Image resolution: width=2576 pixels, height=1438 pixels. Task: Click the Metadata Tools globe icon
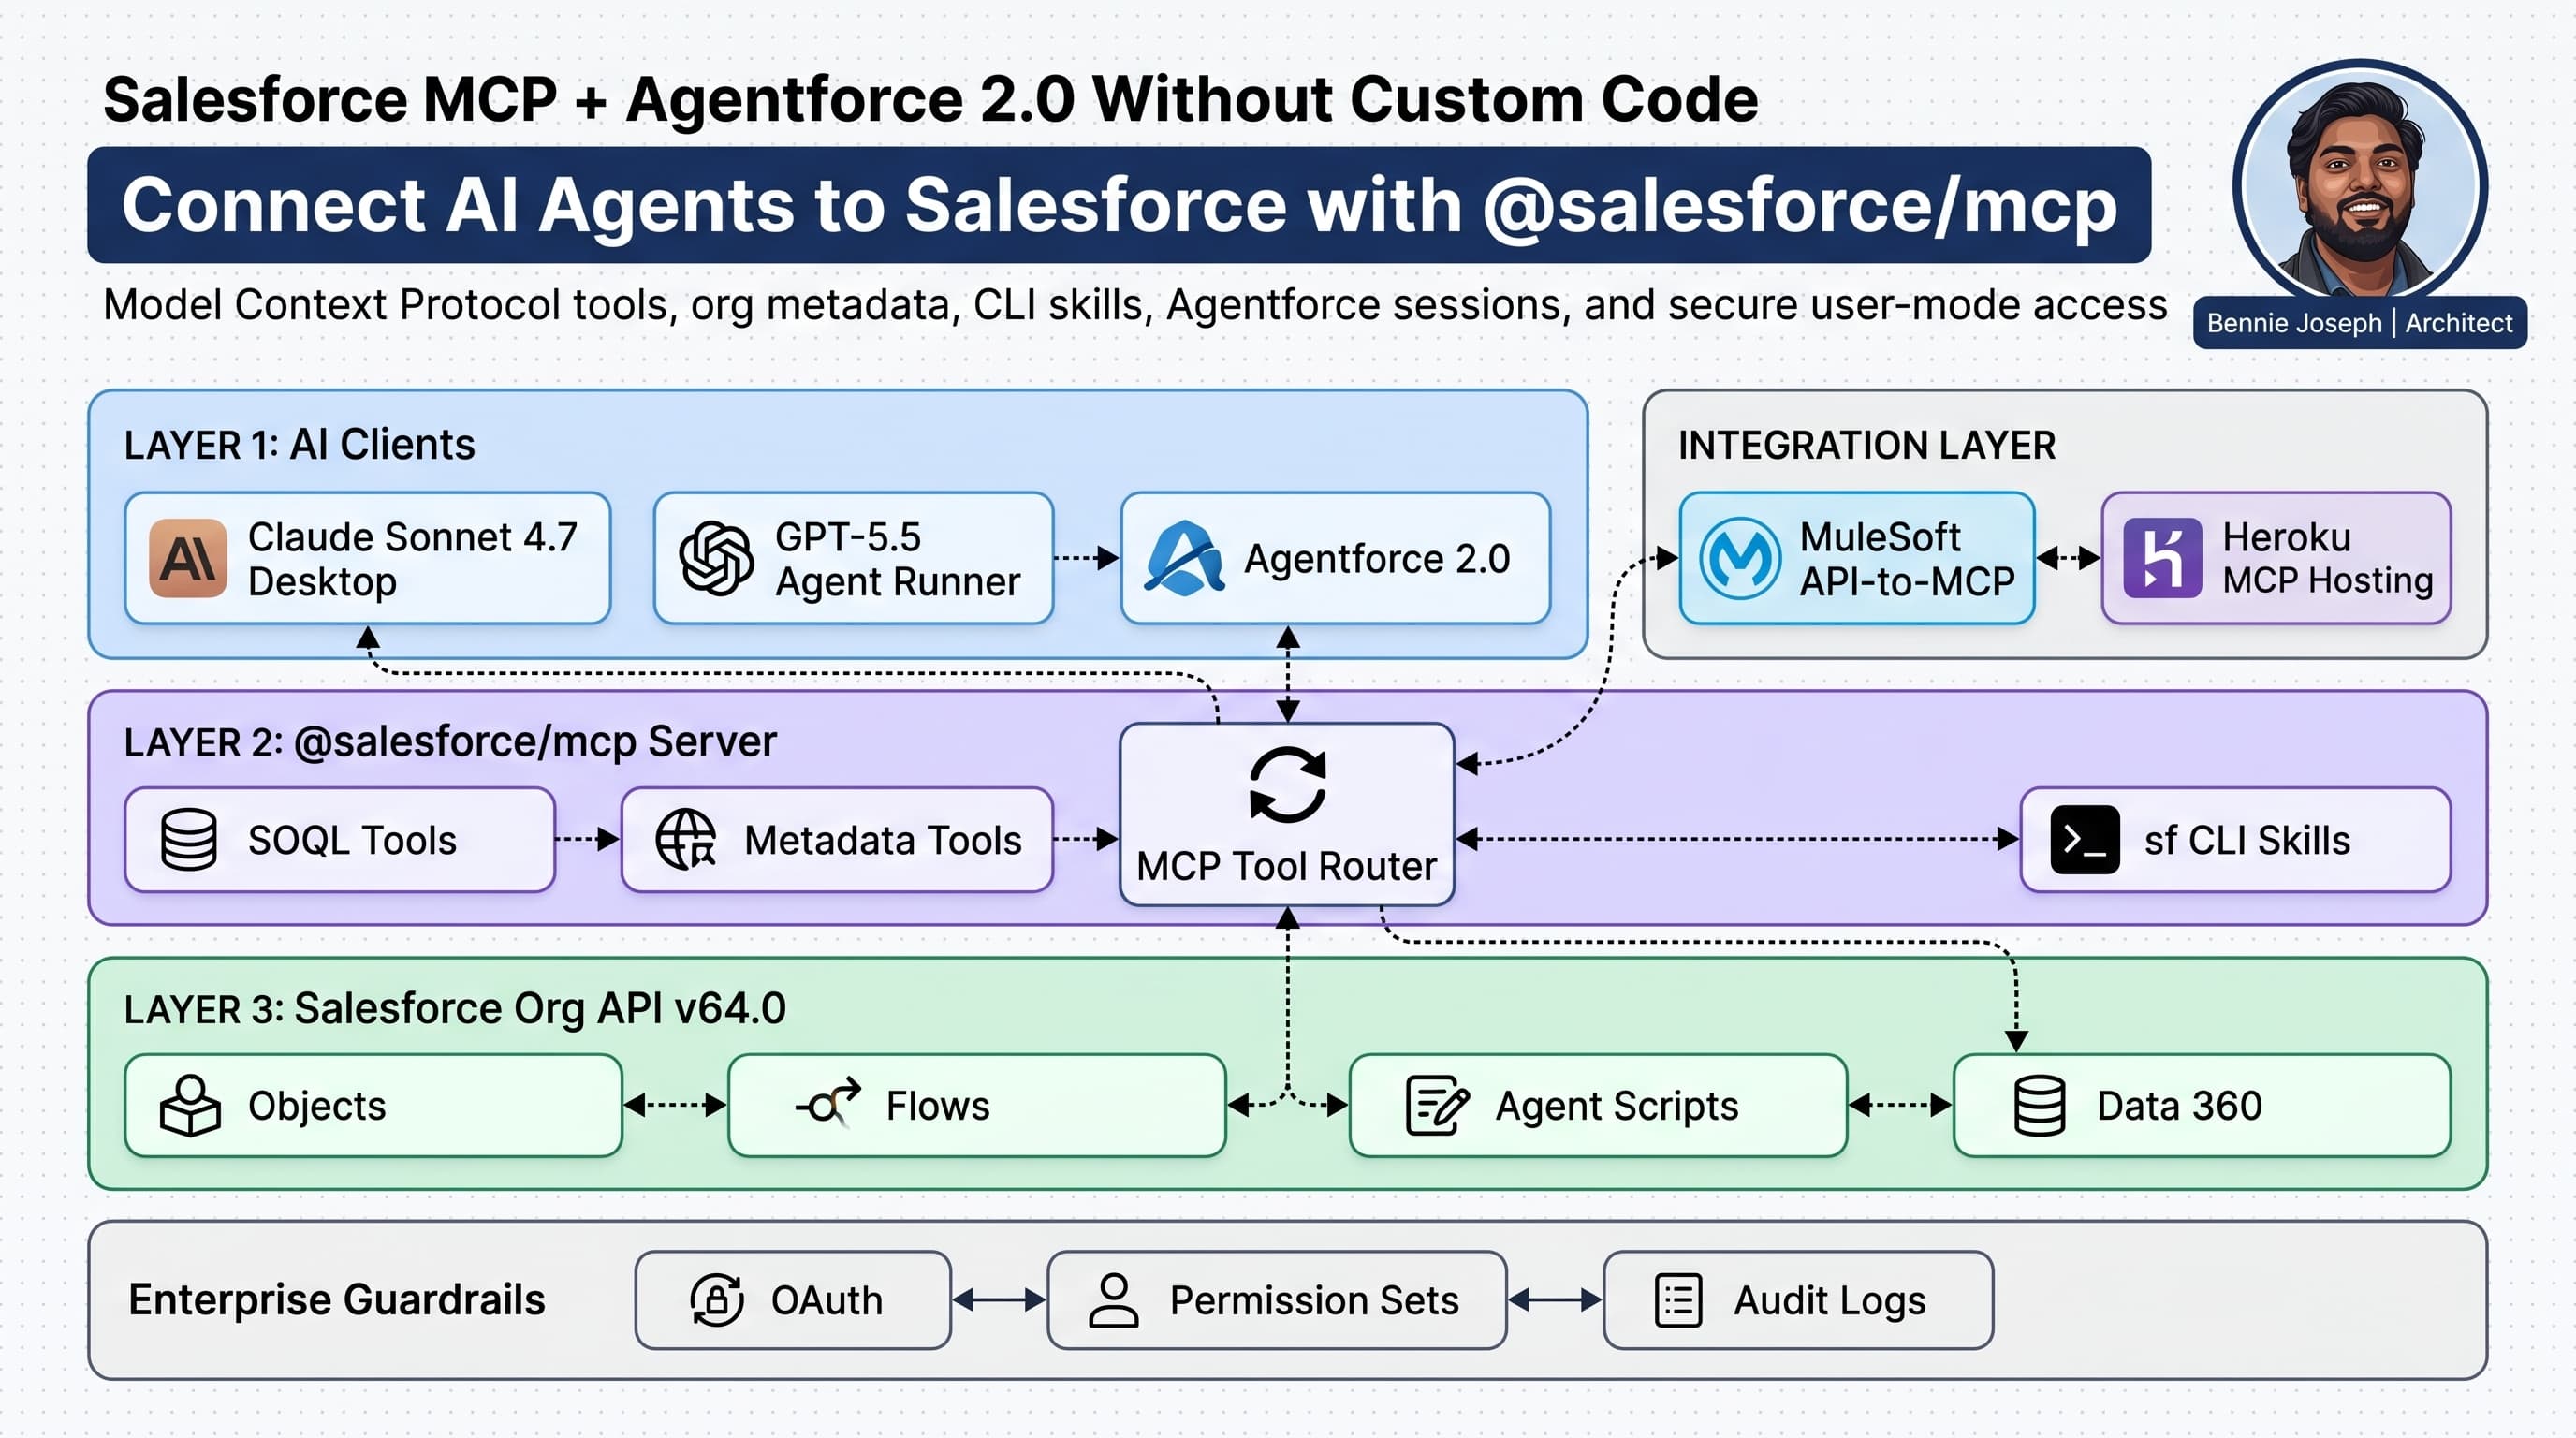[x=686, y=839]
